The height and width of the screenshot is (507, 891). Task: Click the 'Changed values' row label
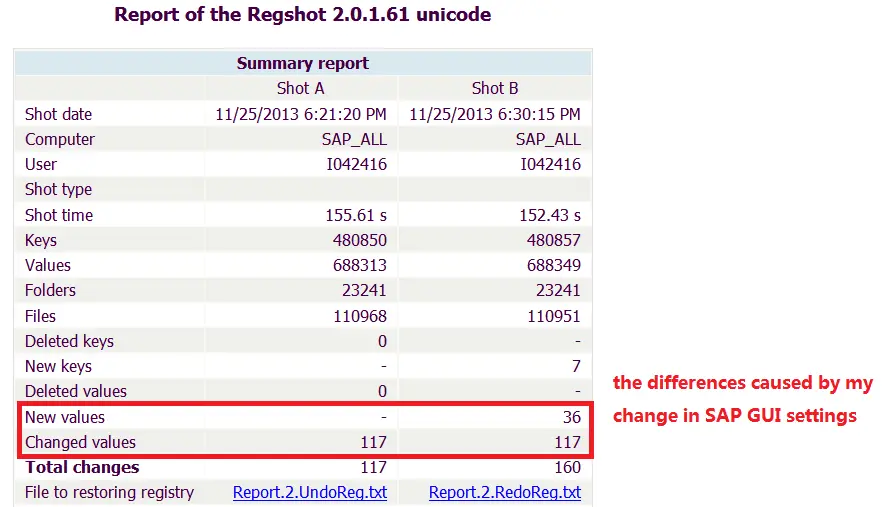coord(80,442)
